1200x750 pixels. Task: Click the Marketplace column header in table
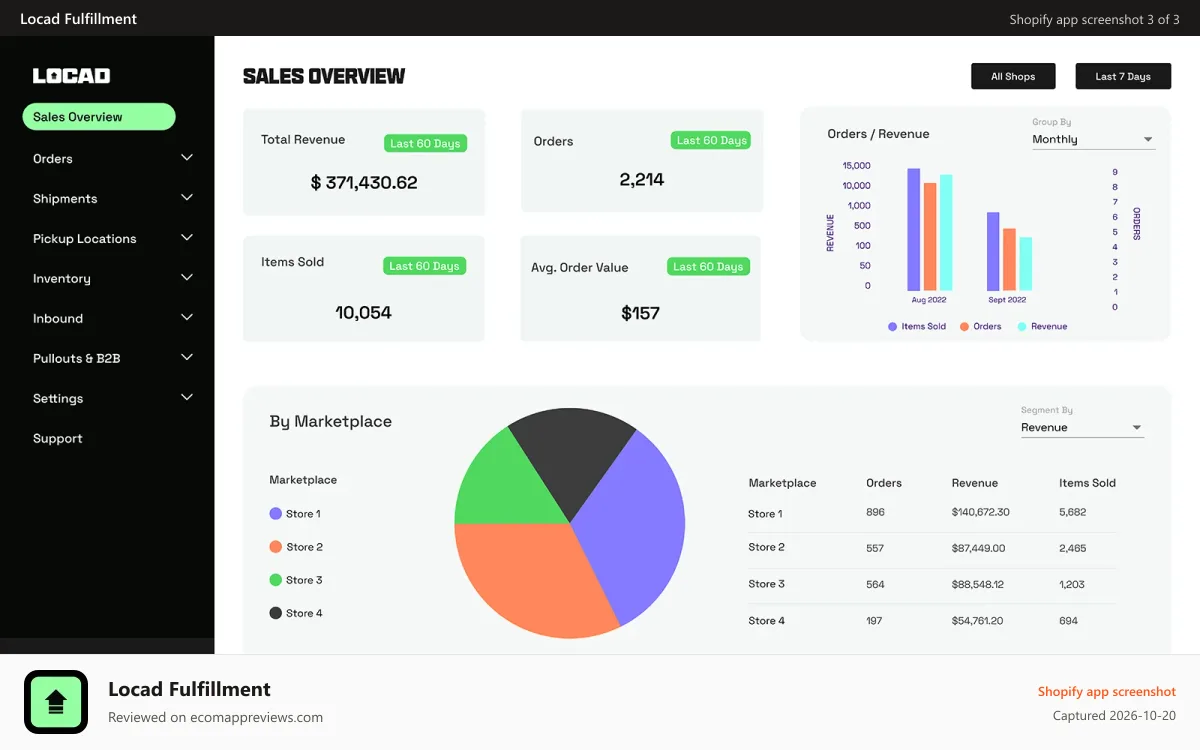[x=782, y=483]
